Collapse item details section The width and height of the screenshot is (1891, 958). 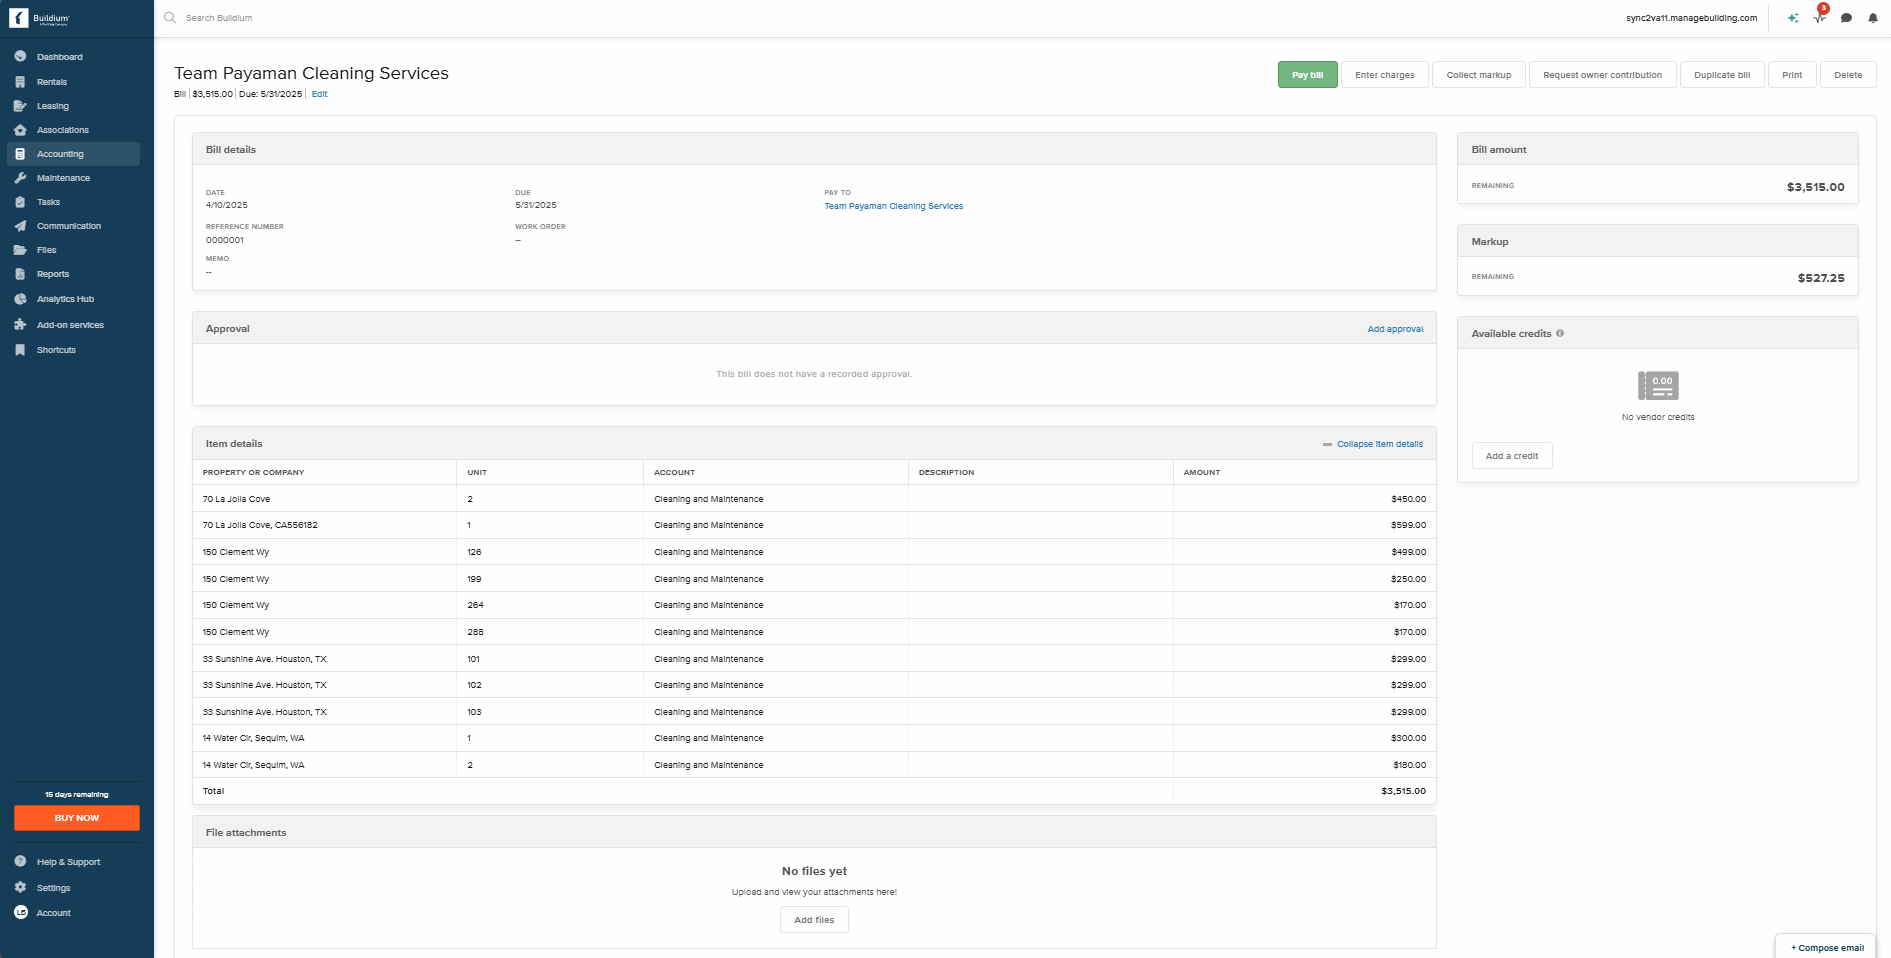point(1373,444)
